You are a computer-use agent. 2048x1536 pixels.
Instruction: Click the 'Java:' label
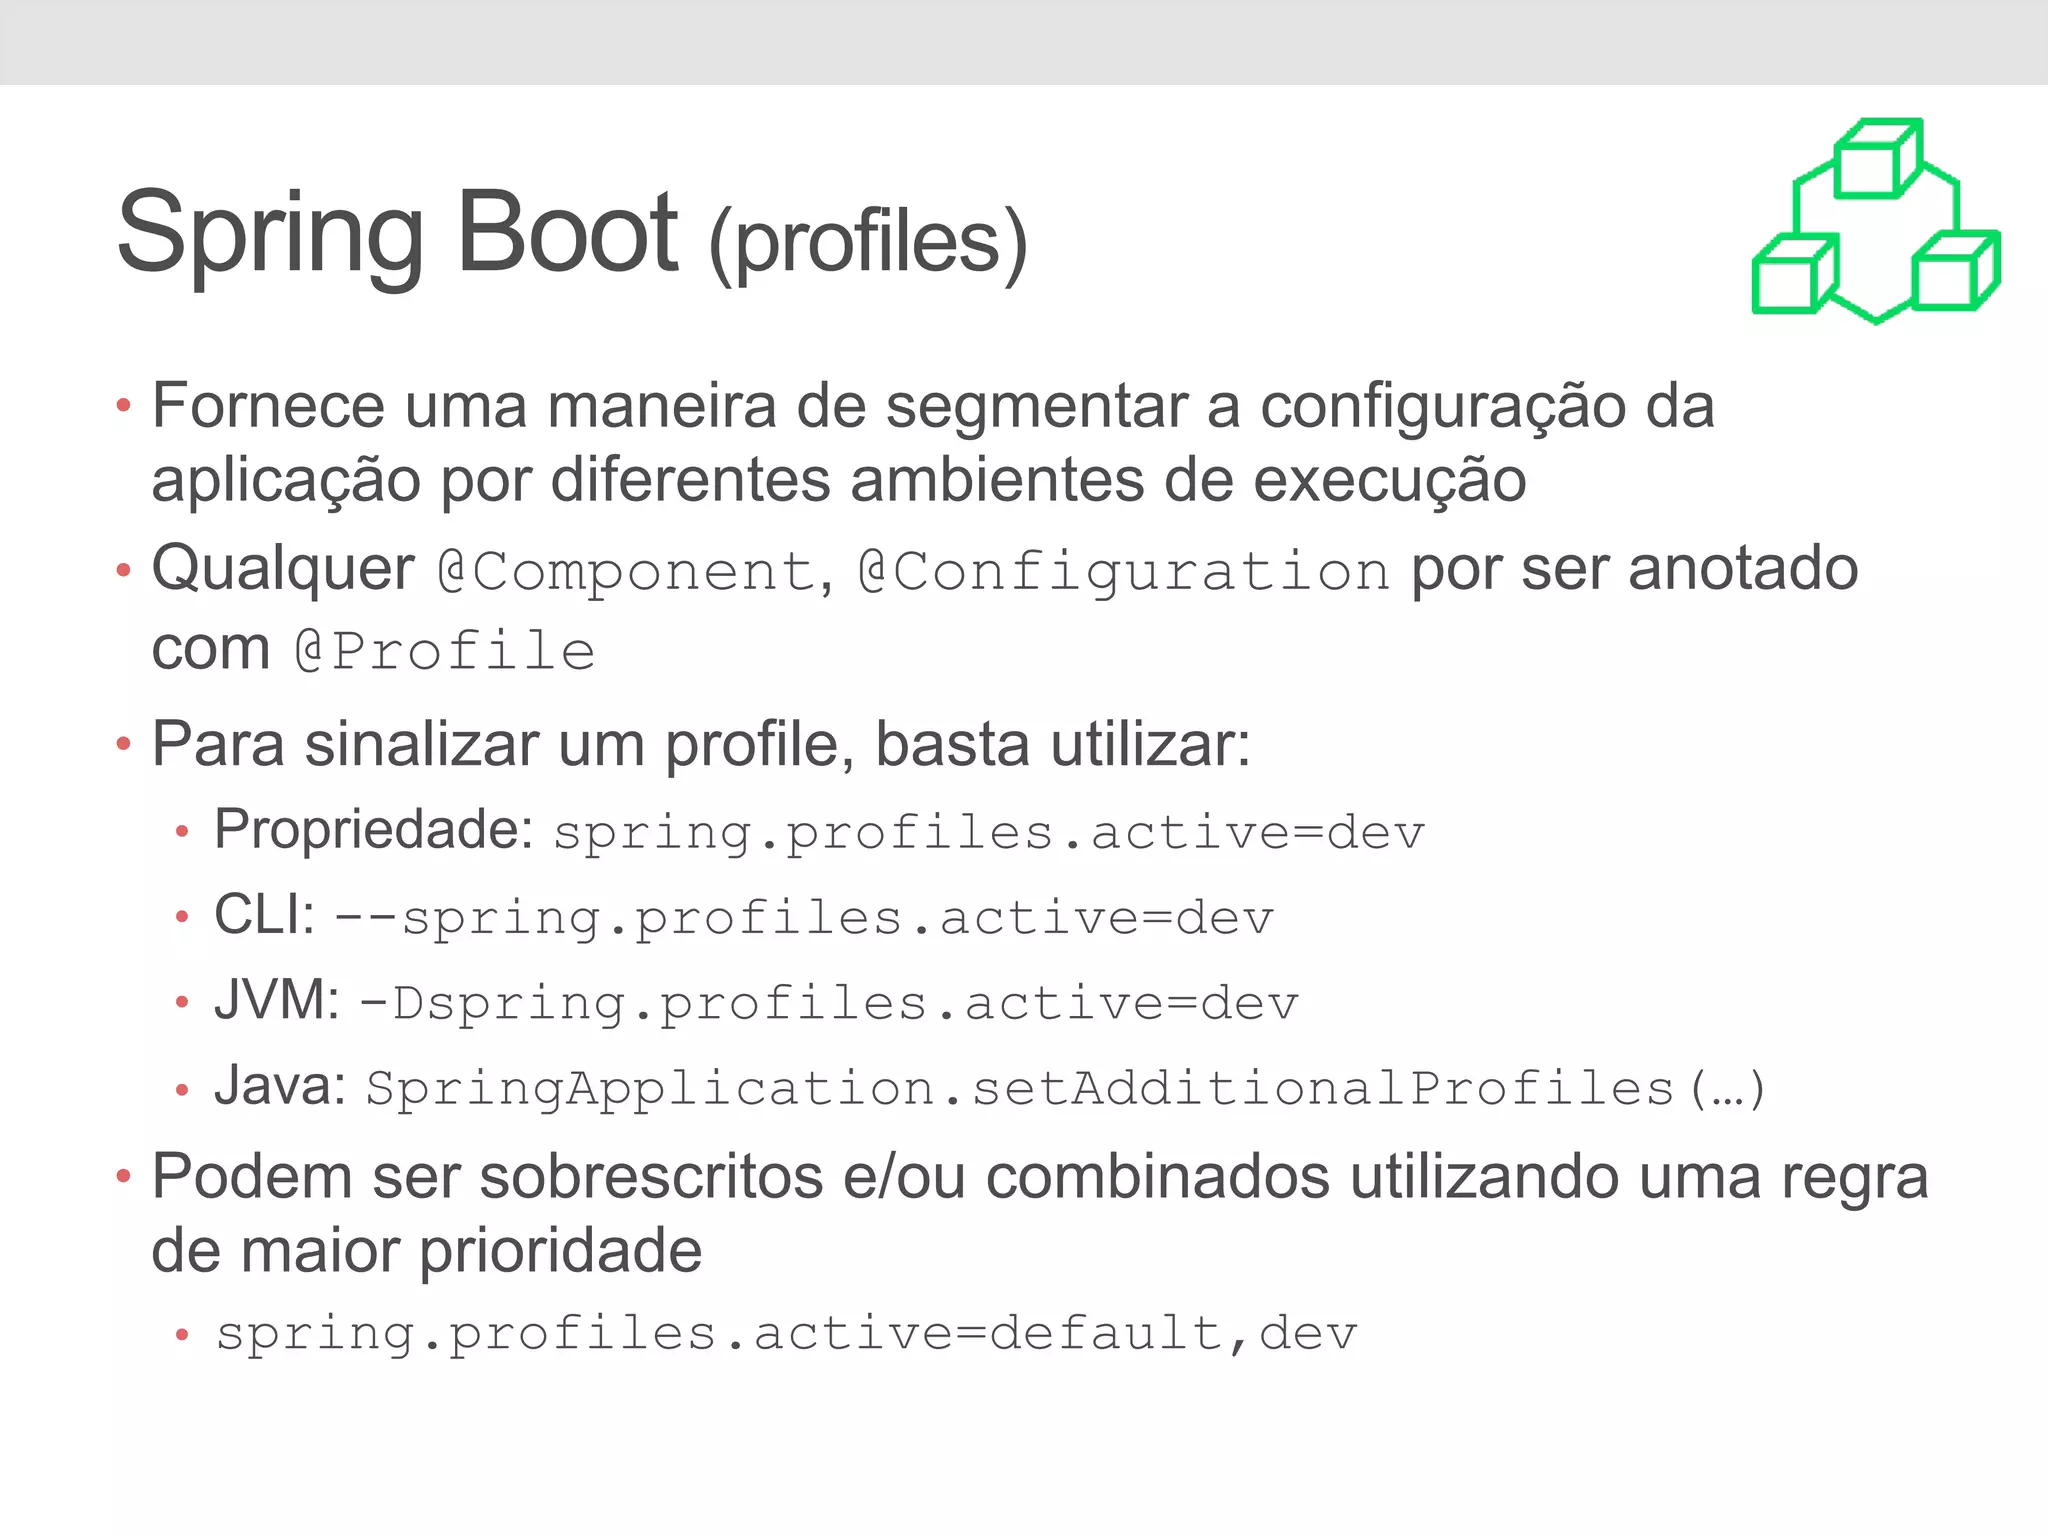(280, 1085)
